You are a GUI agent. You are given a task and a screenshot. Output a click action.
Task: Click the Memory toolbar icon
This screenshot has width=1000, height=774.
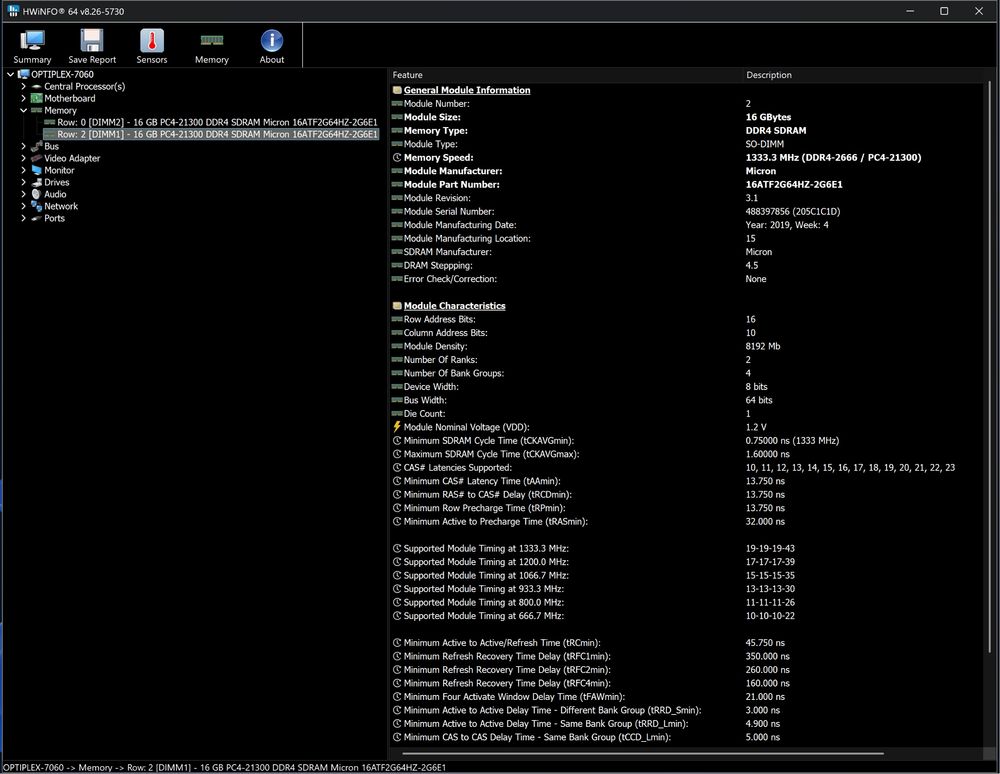(x=212, y=41)
